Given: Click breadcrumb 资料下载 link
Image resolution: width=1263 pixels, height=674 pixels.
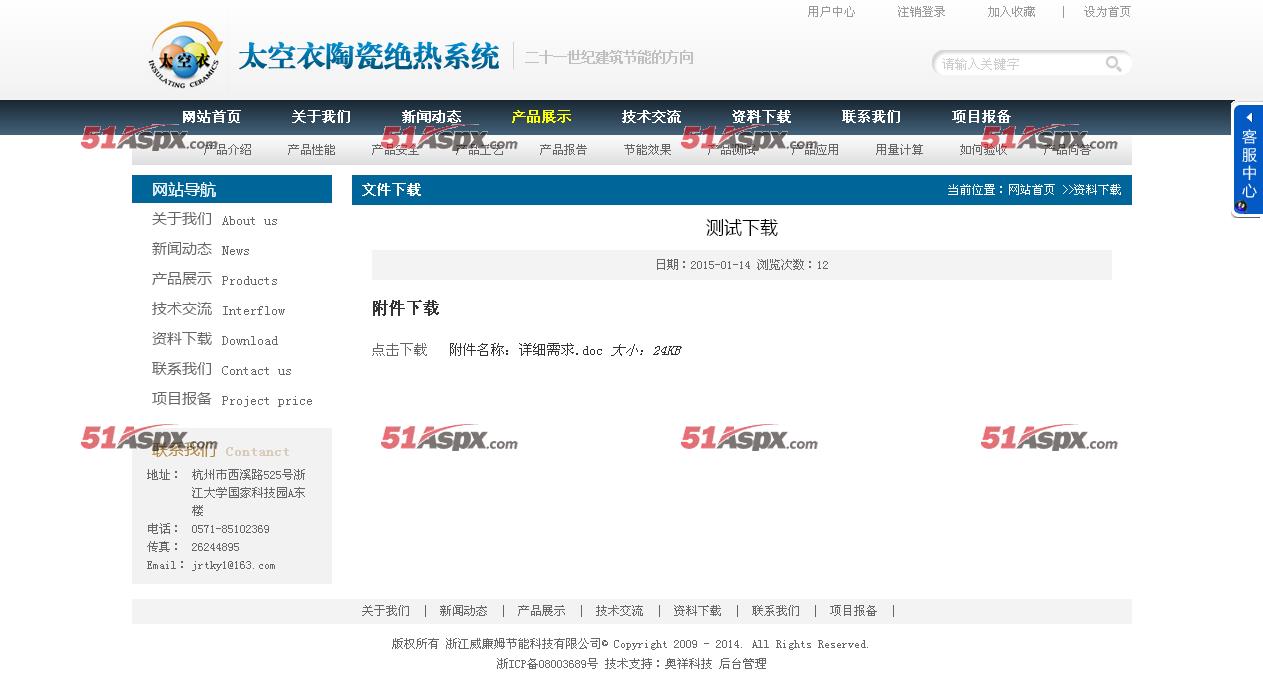Looking at the screenshot, I should coord(1097,190).
